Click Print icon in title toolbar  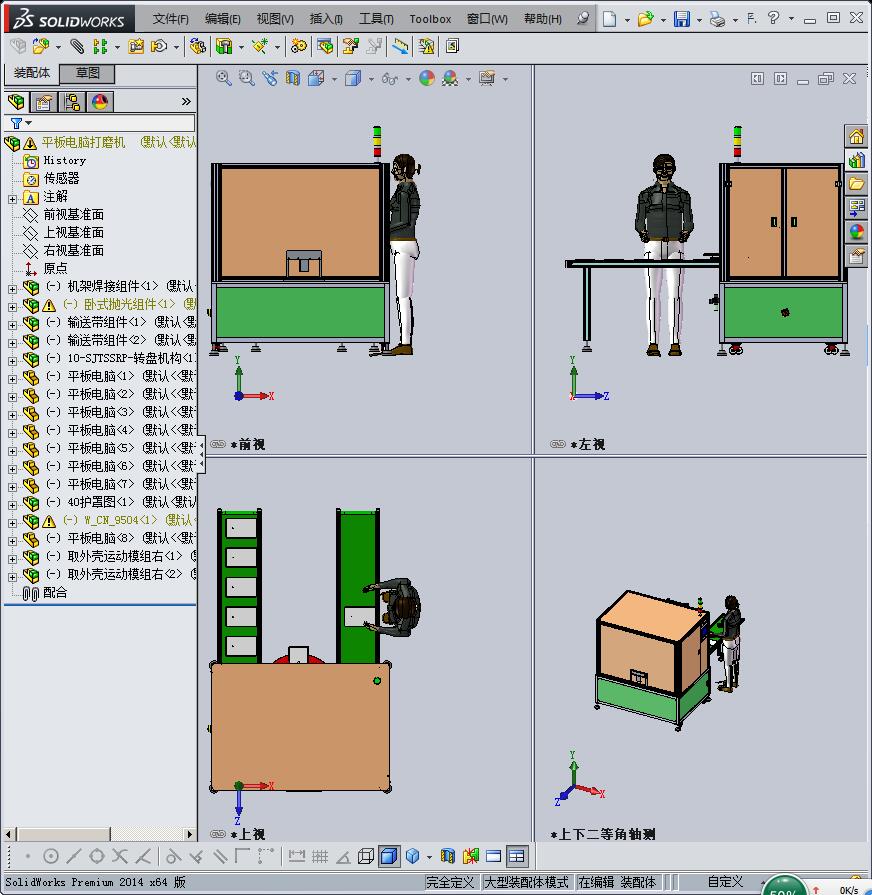click(x=717, y=19)
